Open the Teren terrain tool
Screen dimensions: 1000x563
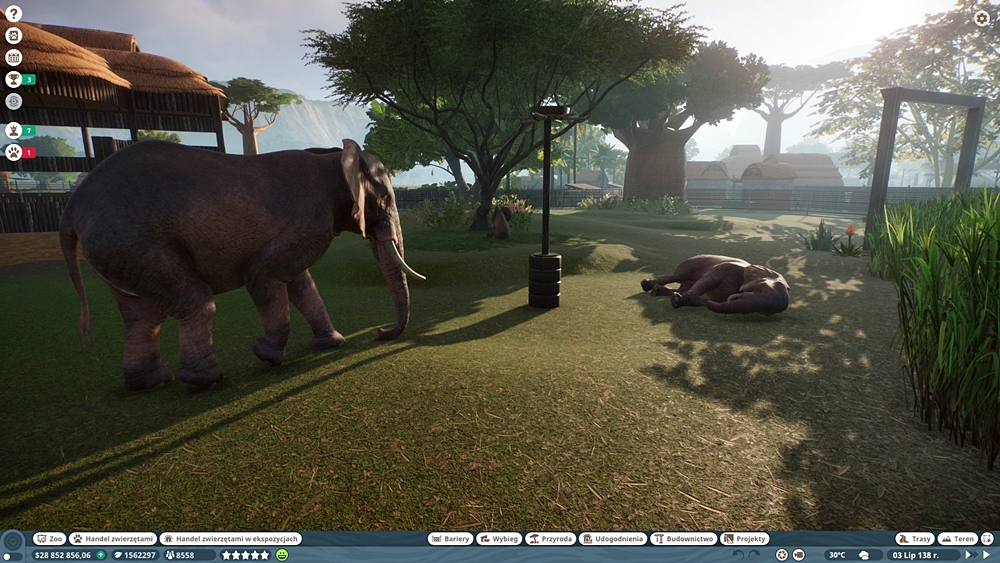point(957,539)
